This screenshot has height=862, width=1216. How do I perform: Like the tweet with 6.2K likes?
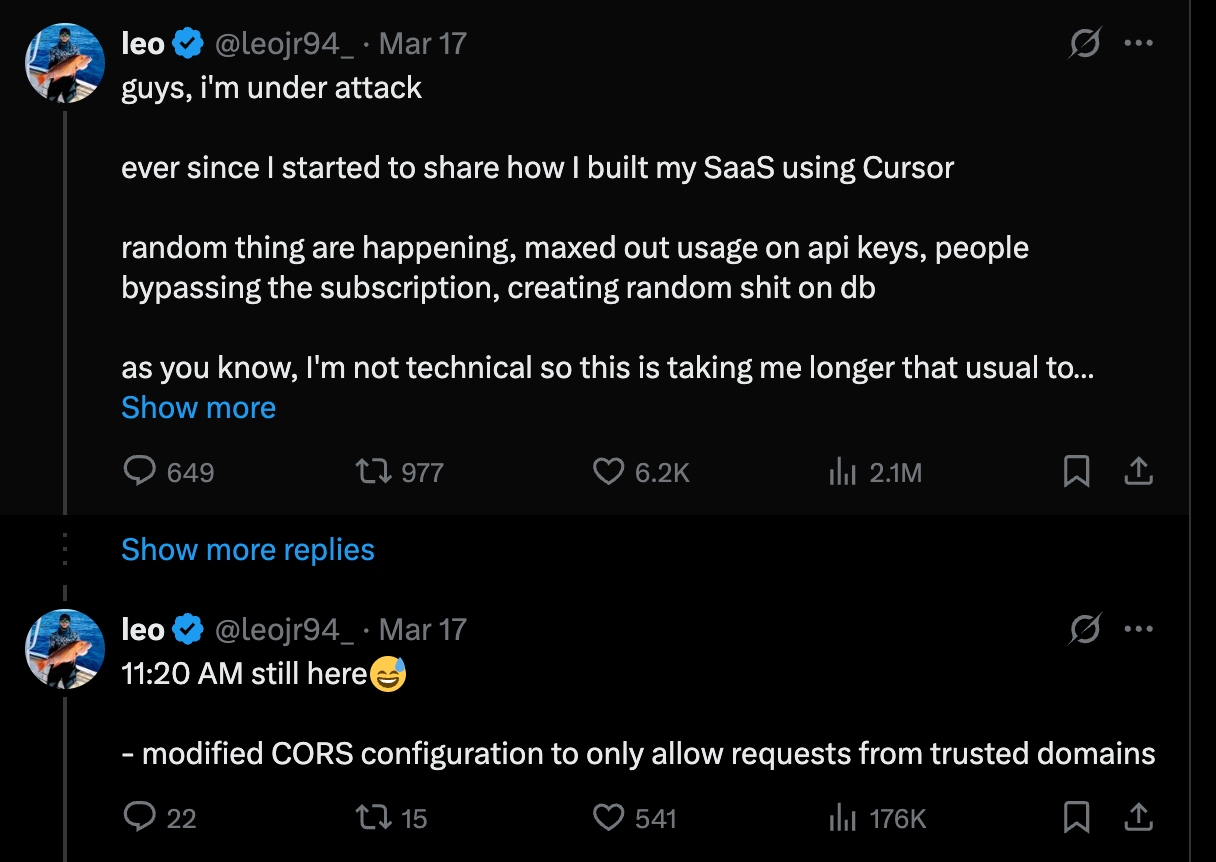608,471
